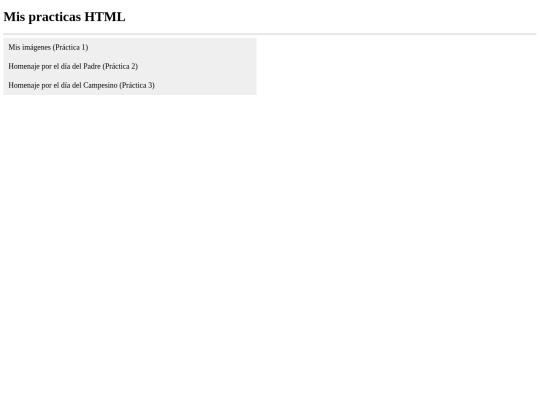
Task: Click the text (Práctica 3) in the third entry
Action: pyautogui.click(x=137, y=85)
